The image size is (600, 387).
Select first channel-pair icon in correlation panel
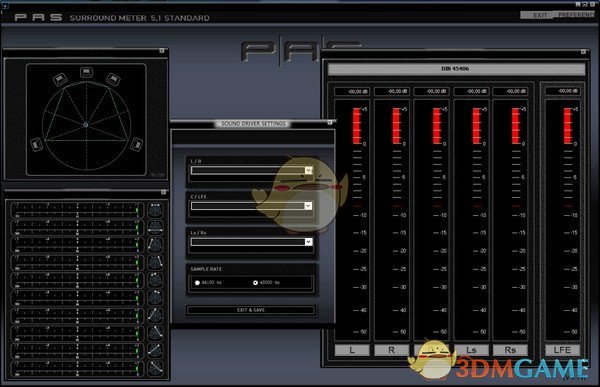click(x=155, y=210)
